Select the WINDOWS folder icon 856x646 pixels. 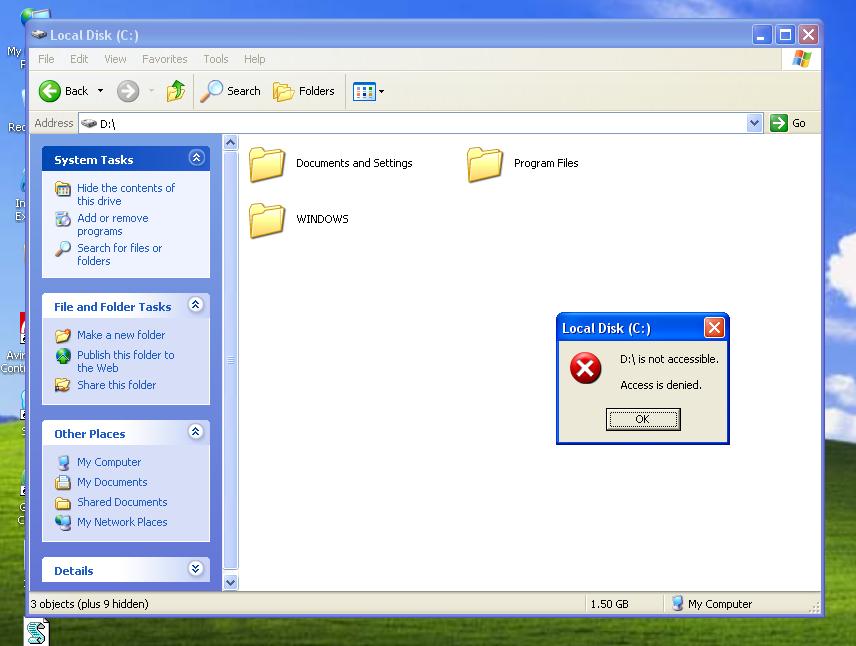pyautogui.click(x=267, y=220)
